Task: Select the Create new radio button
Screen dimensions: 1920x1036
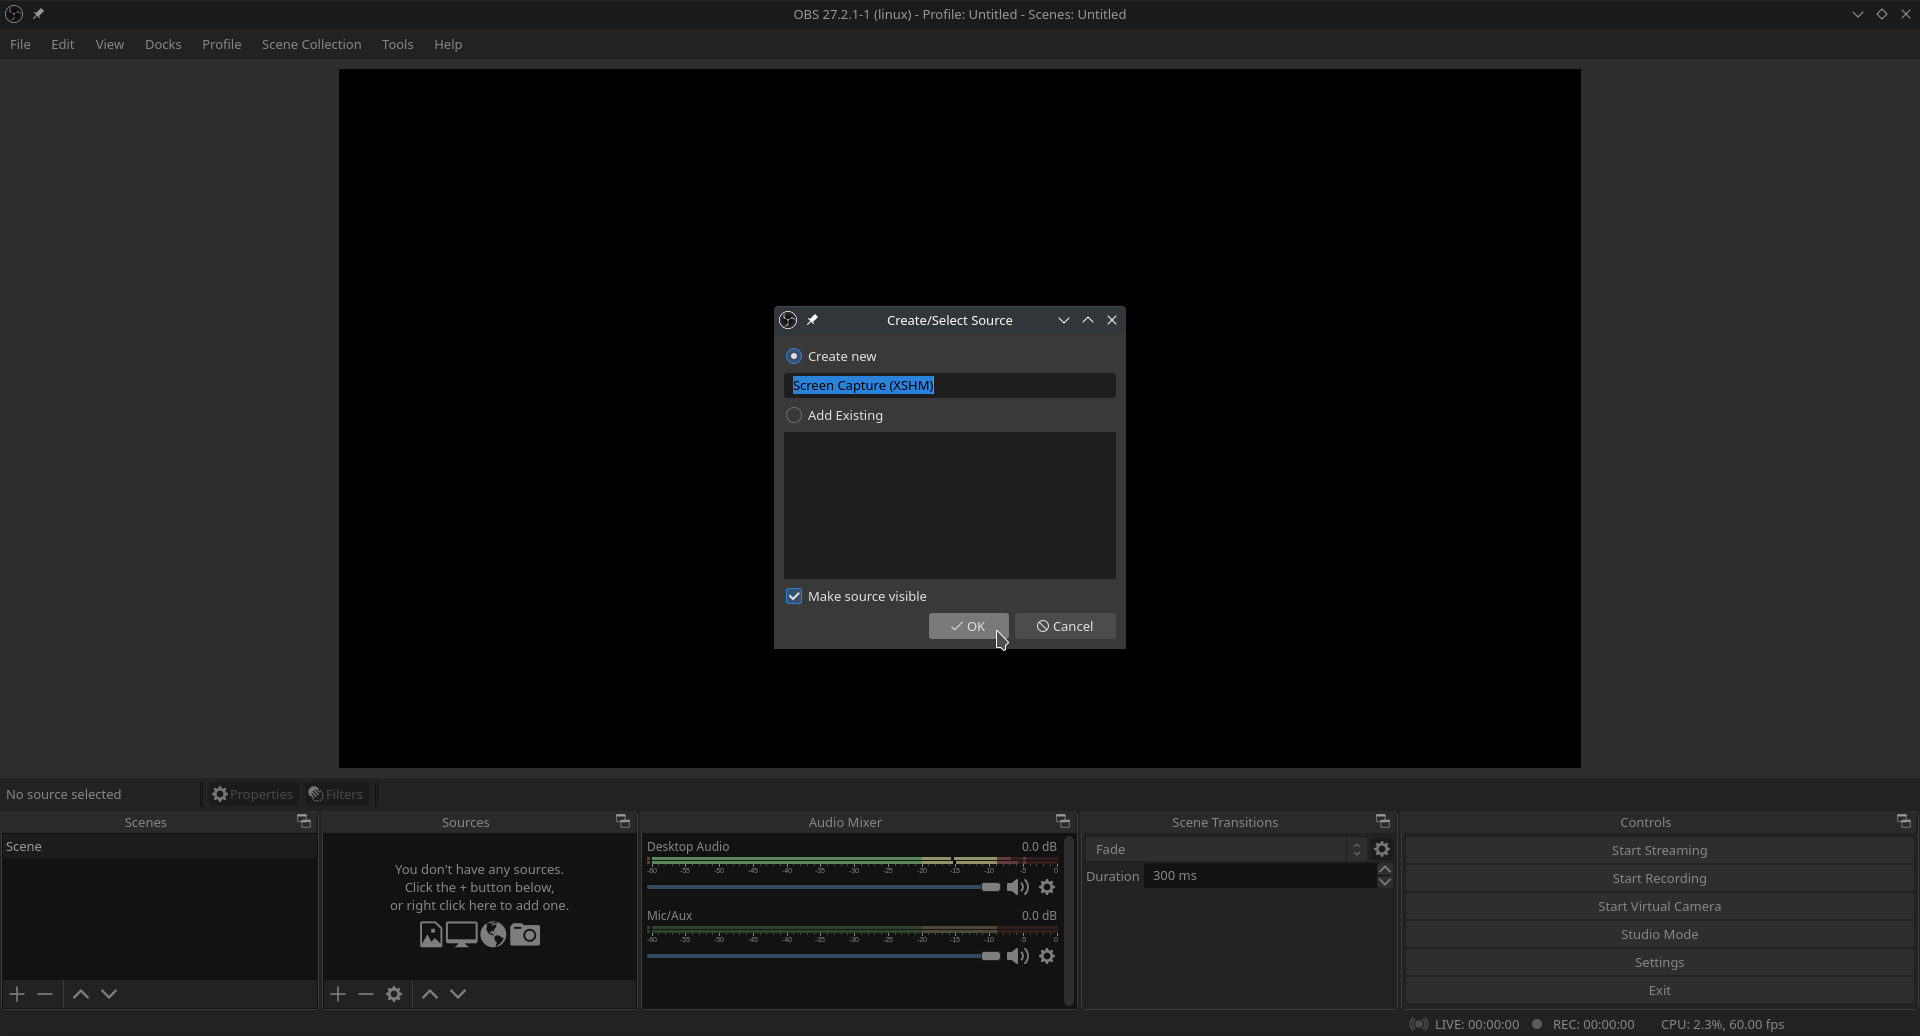Action: pos(794,356)
